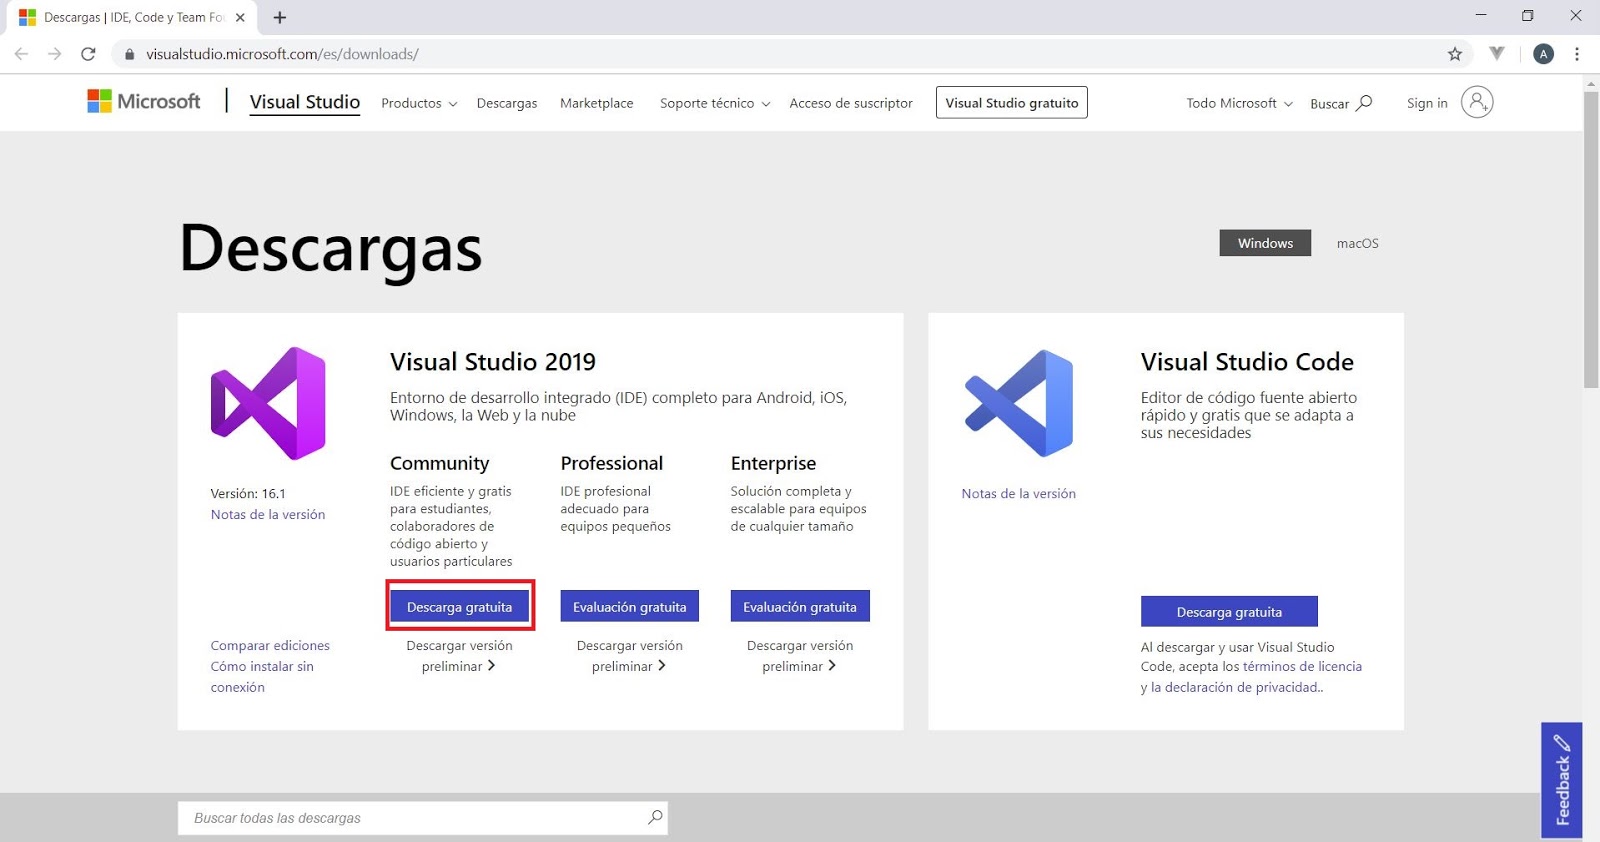Viewport: 1600px width, 842px height.
Task: Switch platform to Windows
Action: tap(1265, 243)
